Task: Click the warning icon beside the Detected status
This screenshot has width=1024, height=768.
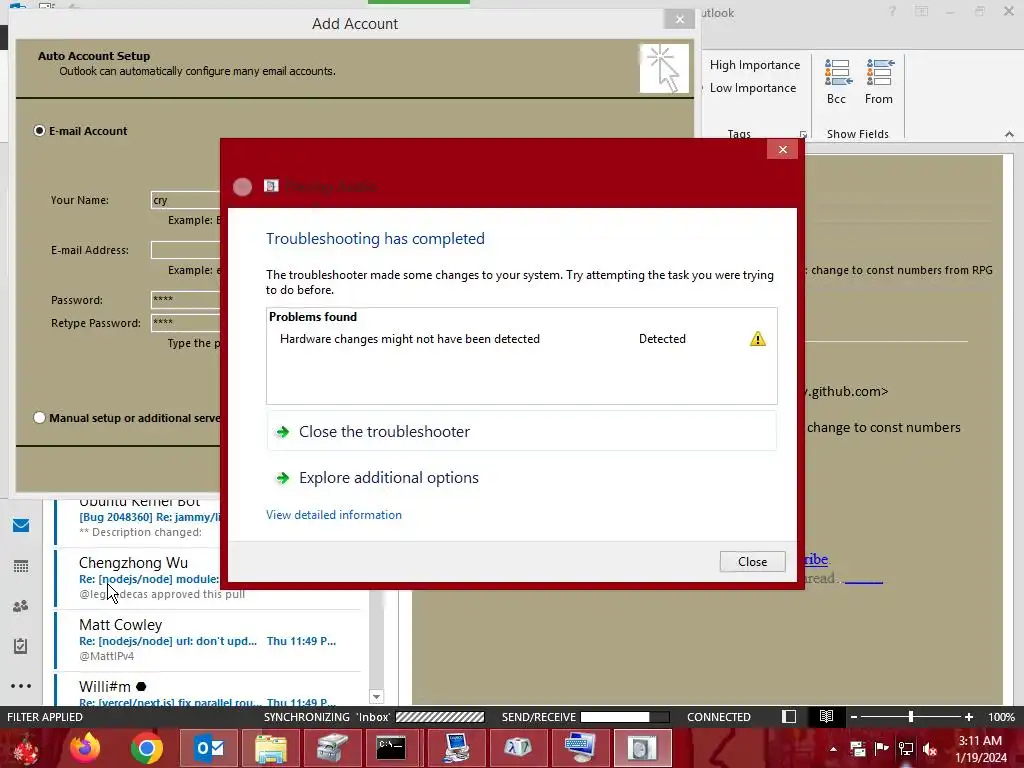Action: tap(758, 339)
